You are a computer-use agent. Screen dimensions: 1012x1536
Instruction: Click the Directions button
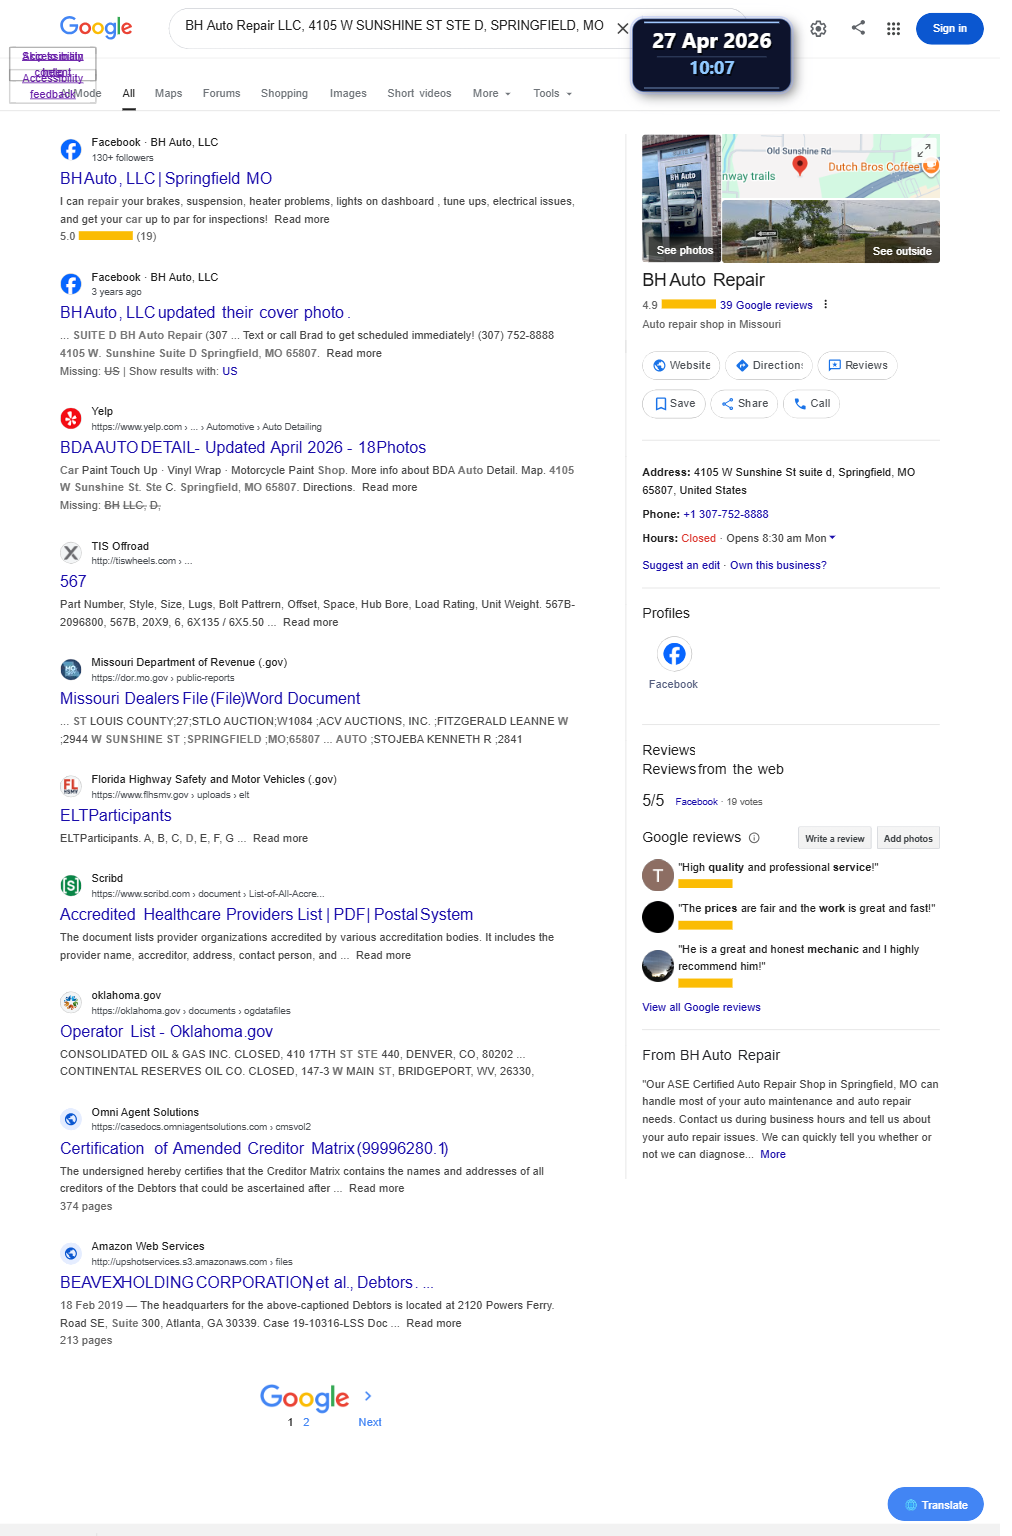tap(768, 365)
